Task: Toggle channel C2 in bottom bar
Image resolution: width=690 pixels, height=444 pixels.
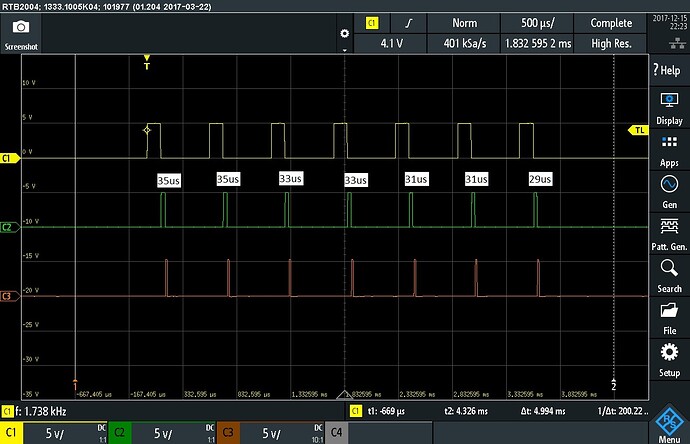Action: (x=119, y=433)
